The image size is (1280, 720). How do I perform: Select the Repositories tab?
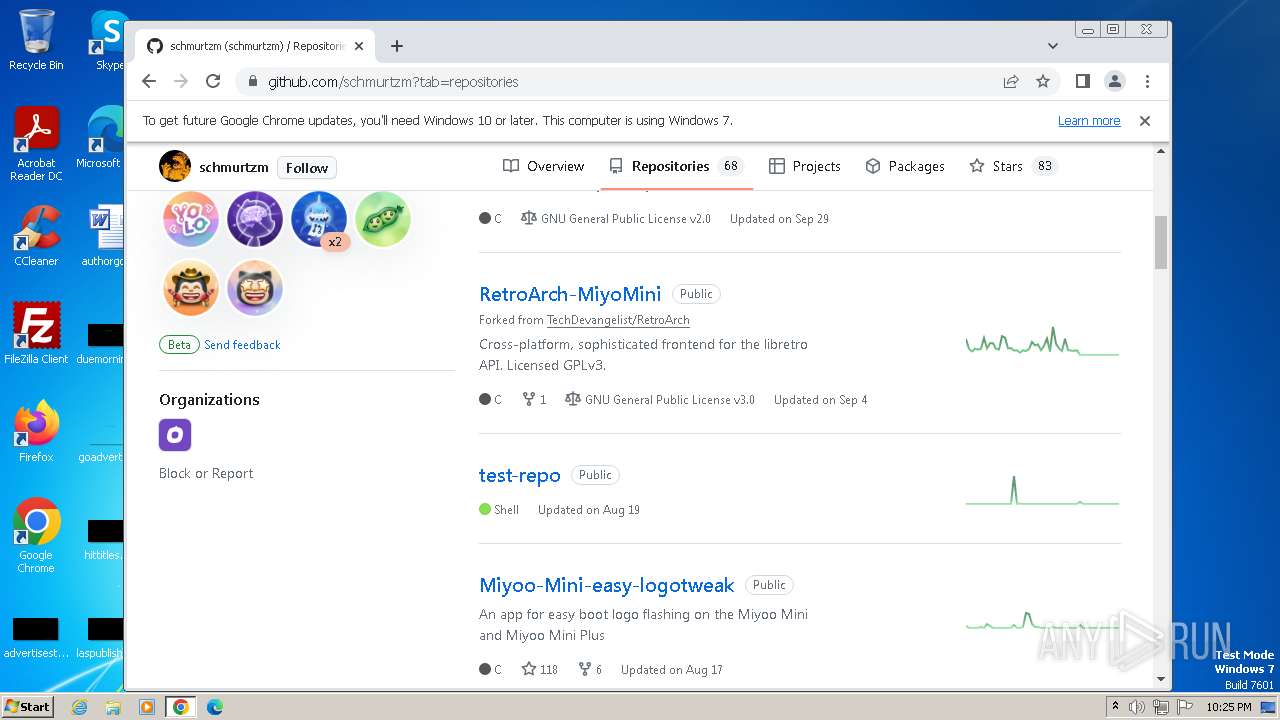[x=676, y=166]
